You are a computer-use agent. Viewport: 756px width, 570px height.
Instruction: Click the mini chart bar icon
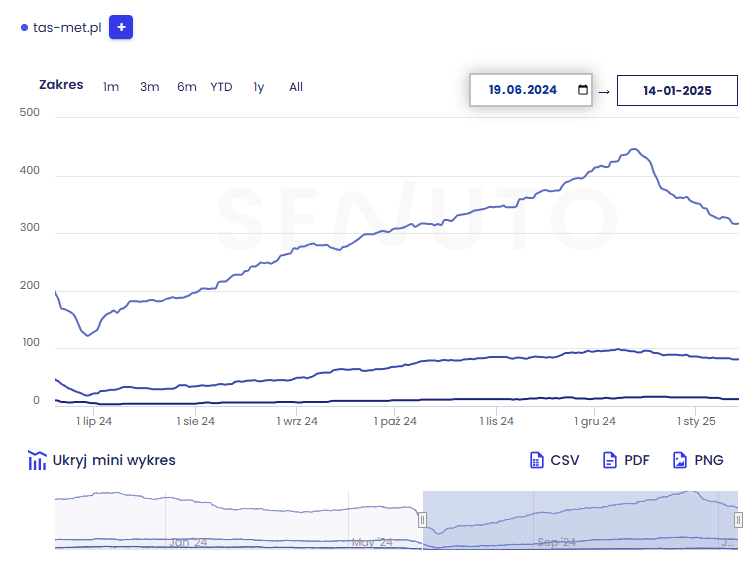37,460
